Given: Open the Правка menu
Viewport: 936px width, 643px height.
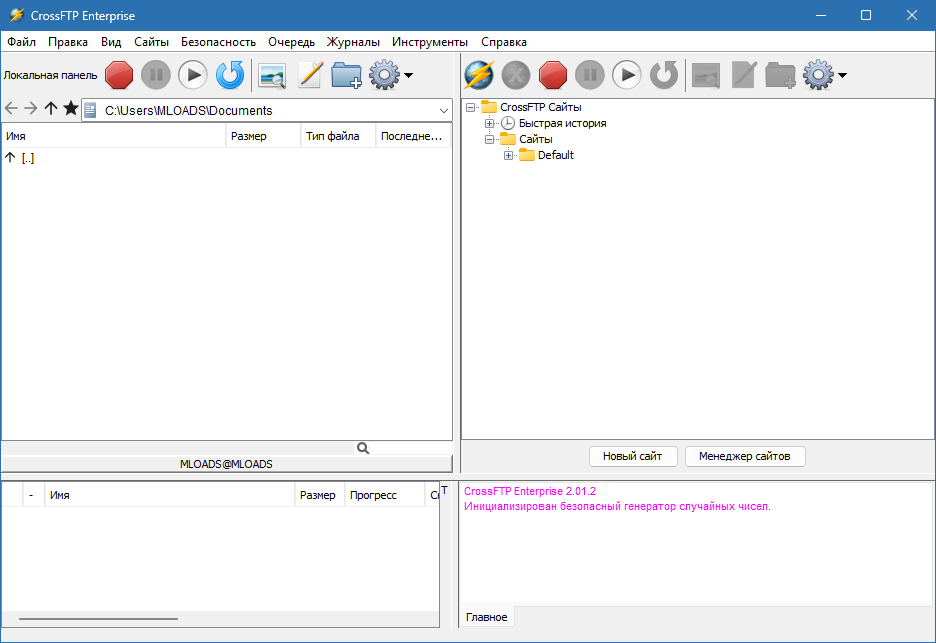Looking at the screenshot, I should [68, 42].
